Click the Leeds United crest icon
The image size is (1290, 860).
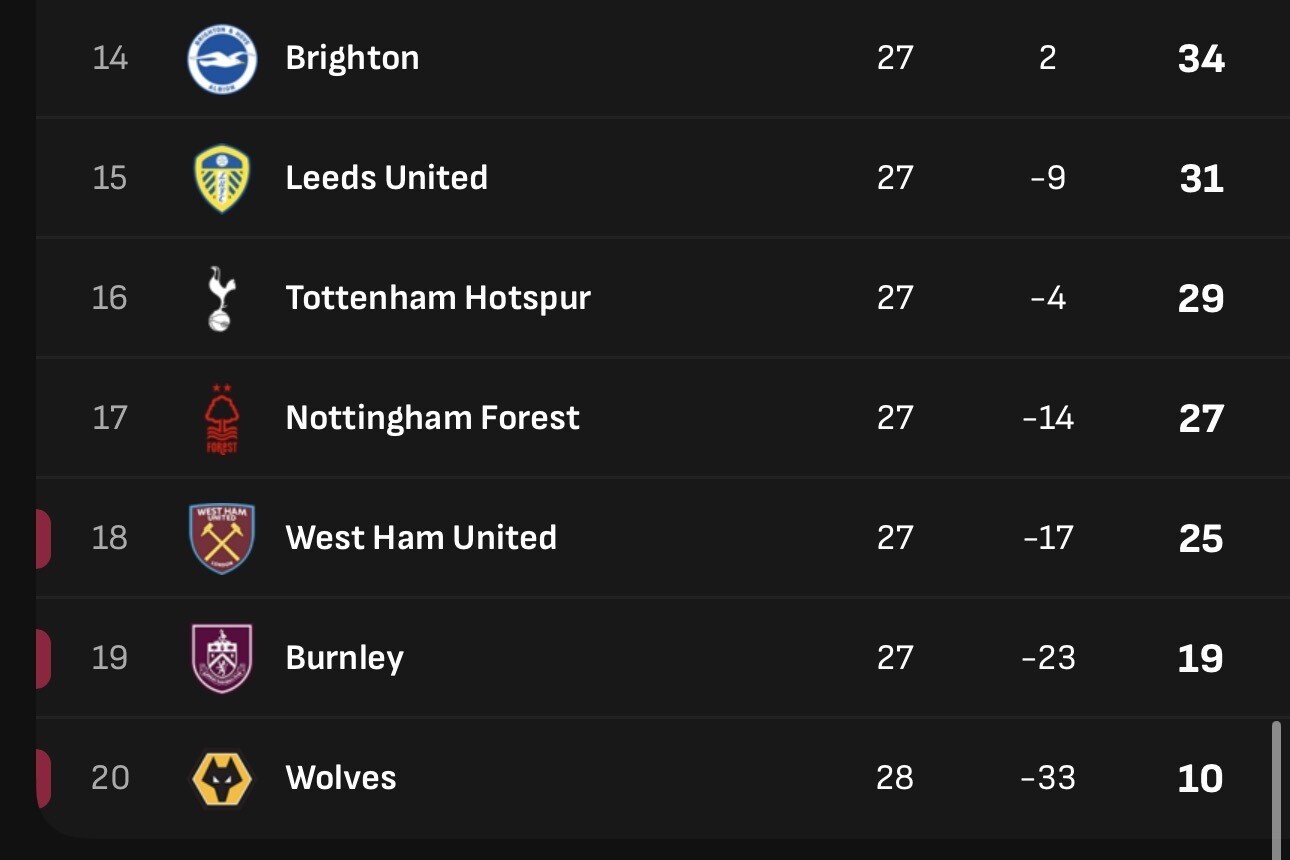[222, 179]
